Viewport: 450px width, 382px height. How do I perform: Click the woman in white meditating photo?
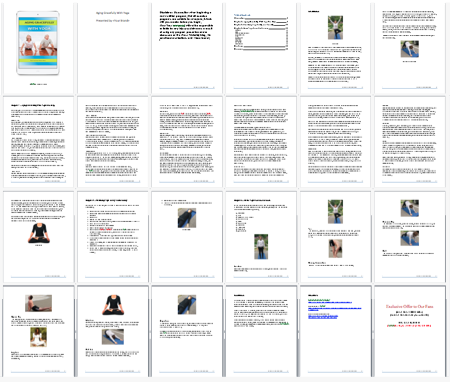(38, 337)
